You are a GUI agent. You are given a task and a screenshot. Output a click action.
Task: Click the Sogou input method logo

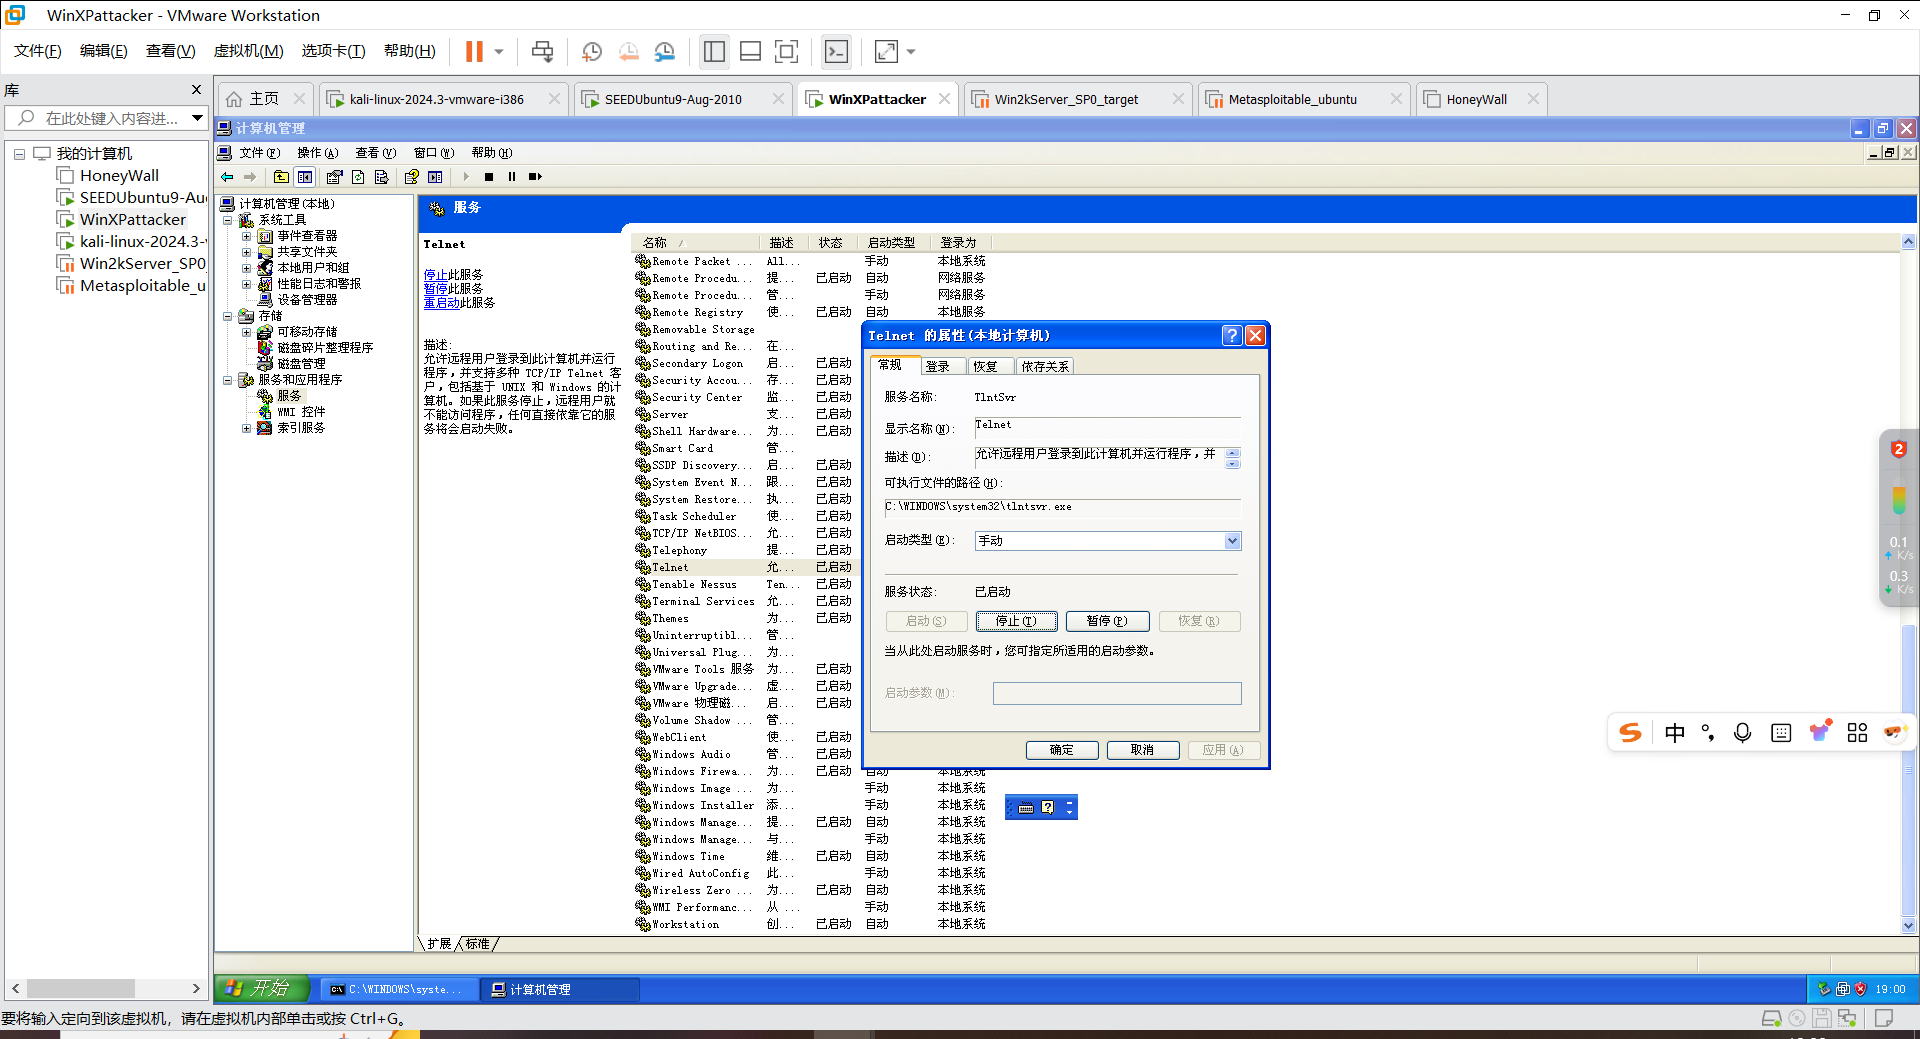click(1631, 733)
